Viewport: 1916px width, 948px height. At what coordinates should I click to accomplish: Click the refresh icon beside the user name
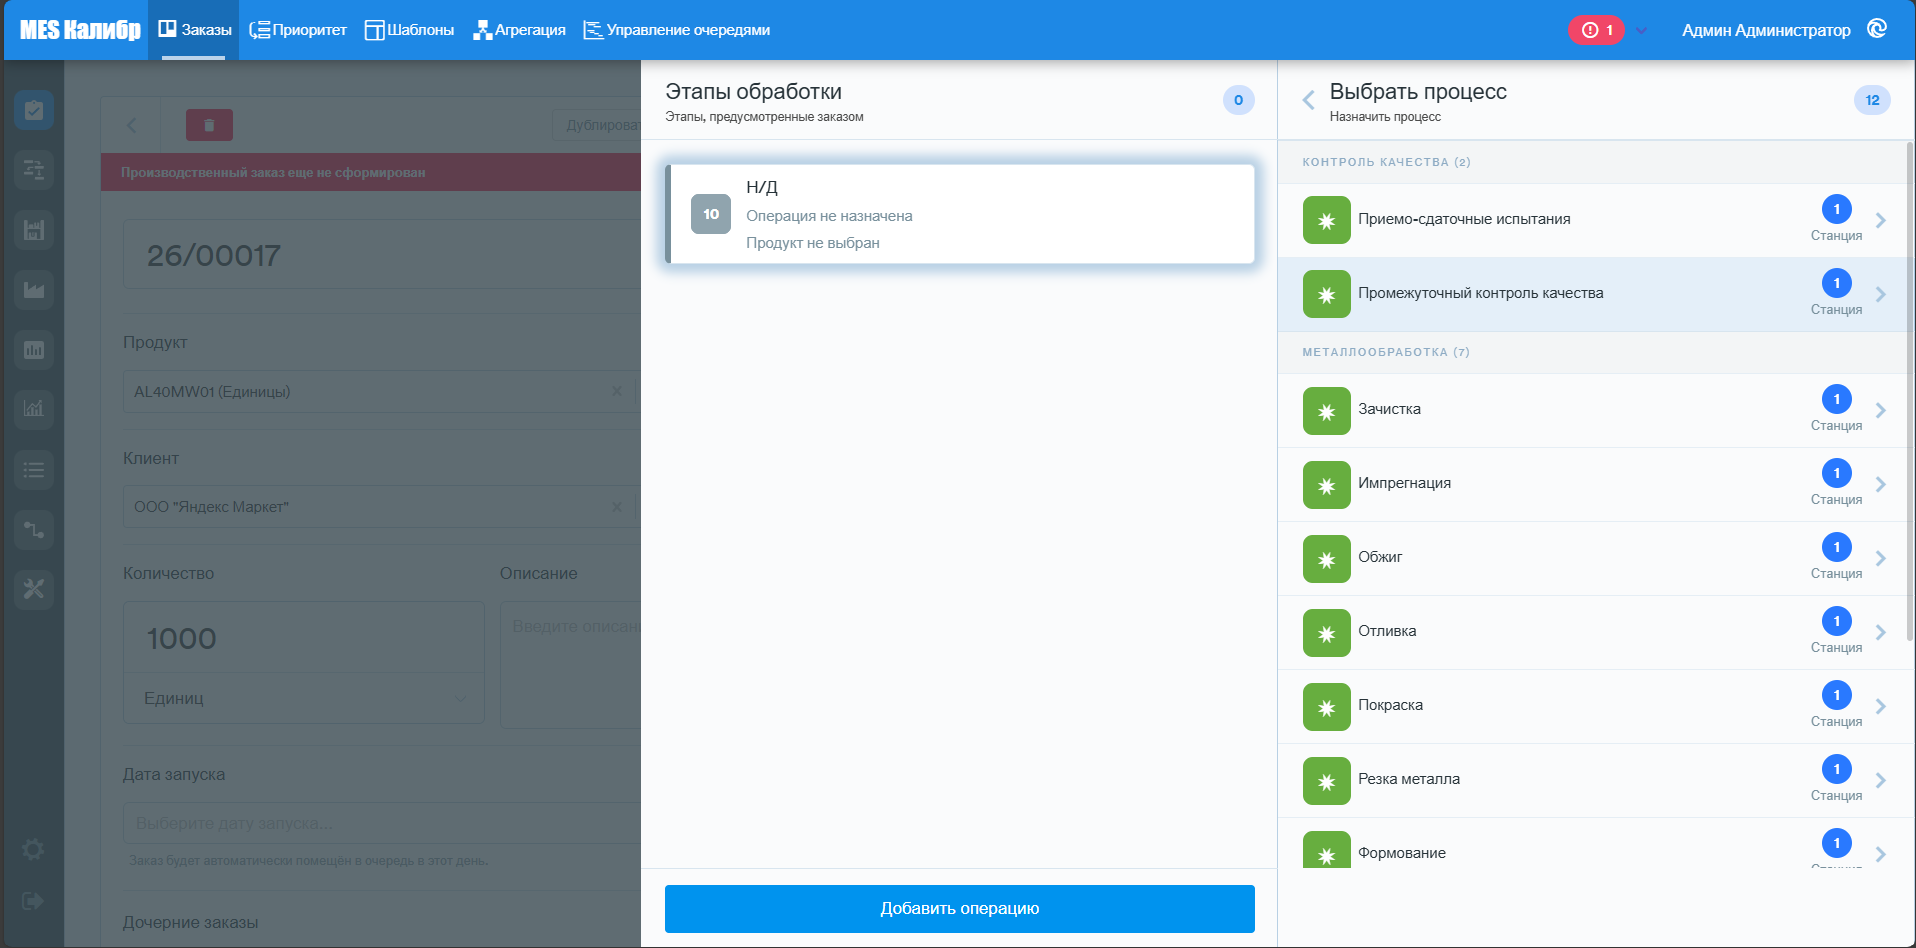1877,29
